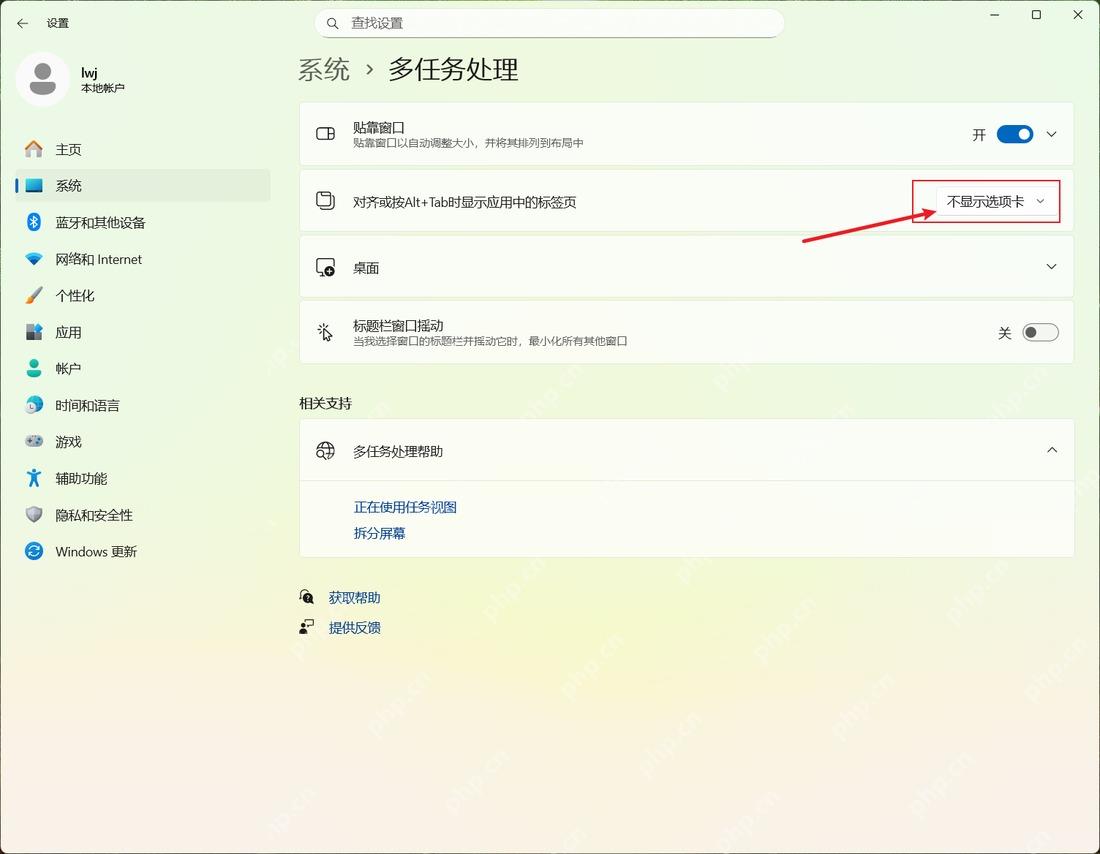Select 时间和语言 in sidebar
1100x854 pixels.
pos(142,405)
